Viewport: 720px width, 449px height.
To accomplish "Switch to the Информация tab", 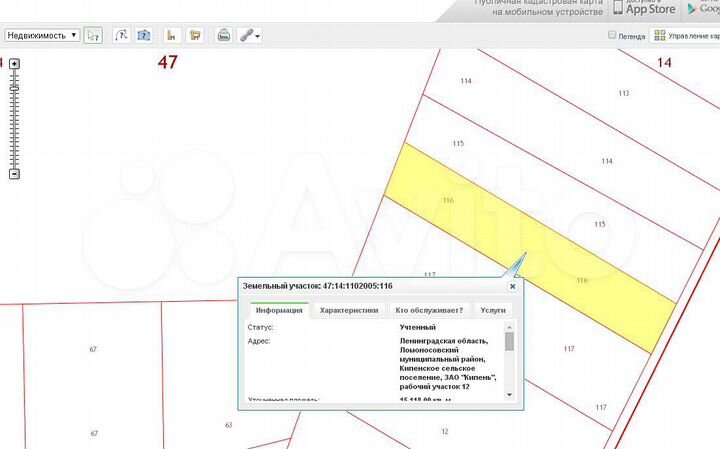I will [279, 310].
